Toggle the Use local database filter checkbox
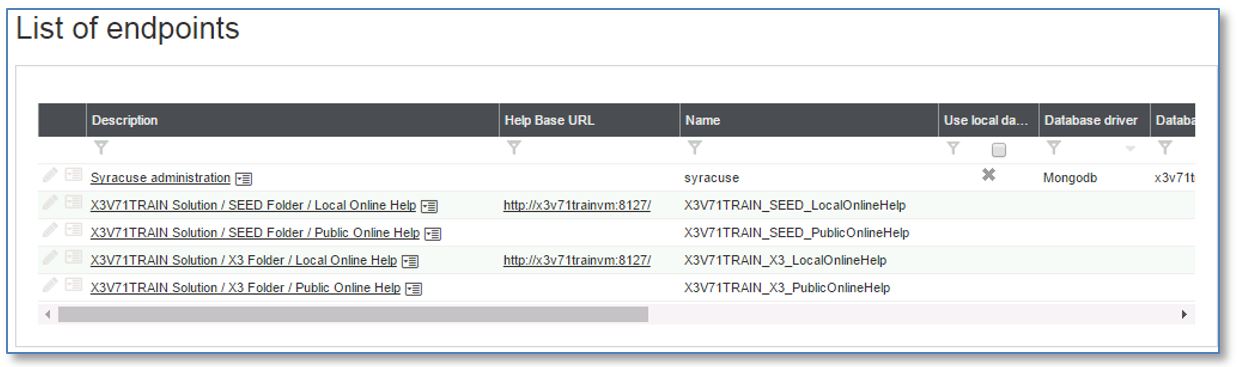The width and height of the screenshot is (1237, 367). [997, 149]
